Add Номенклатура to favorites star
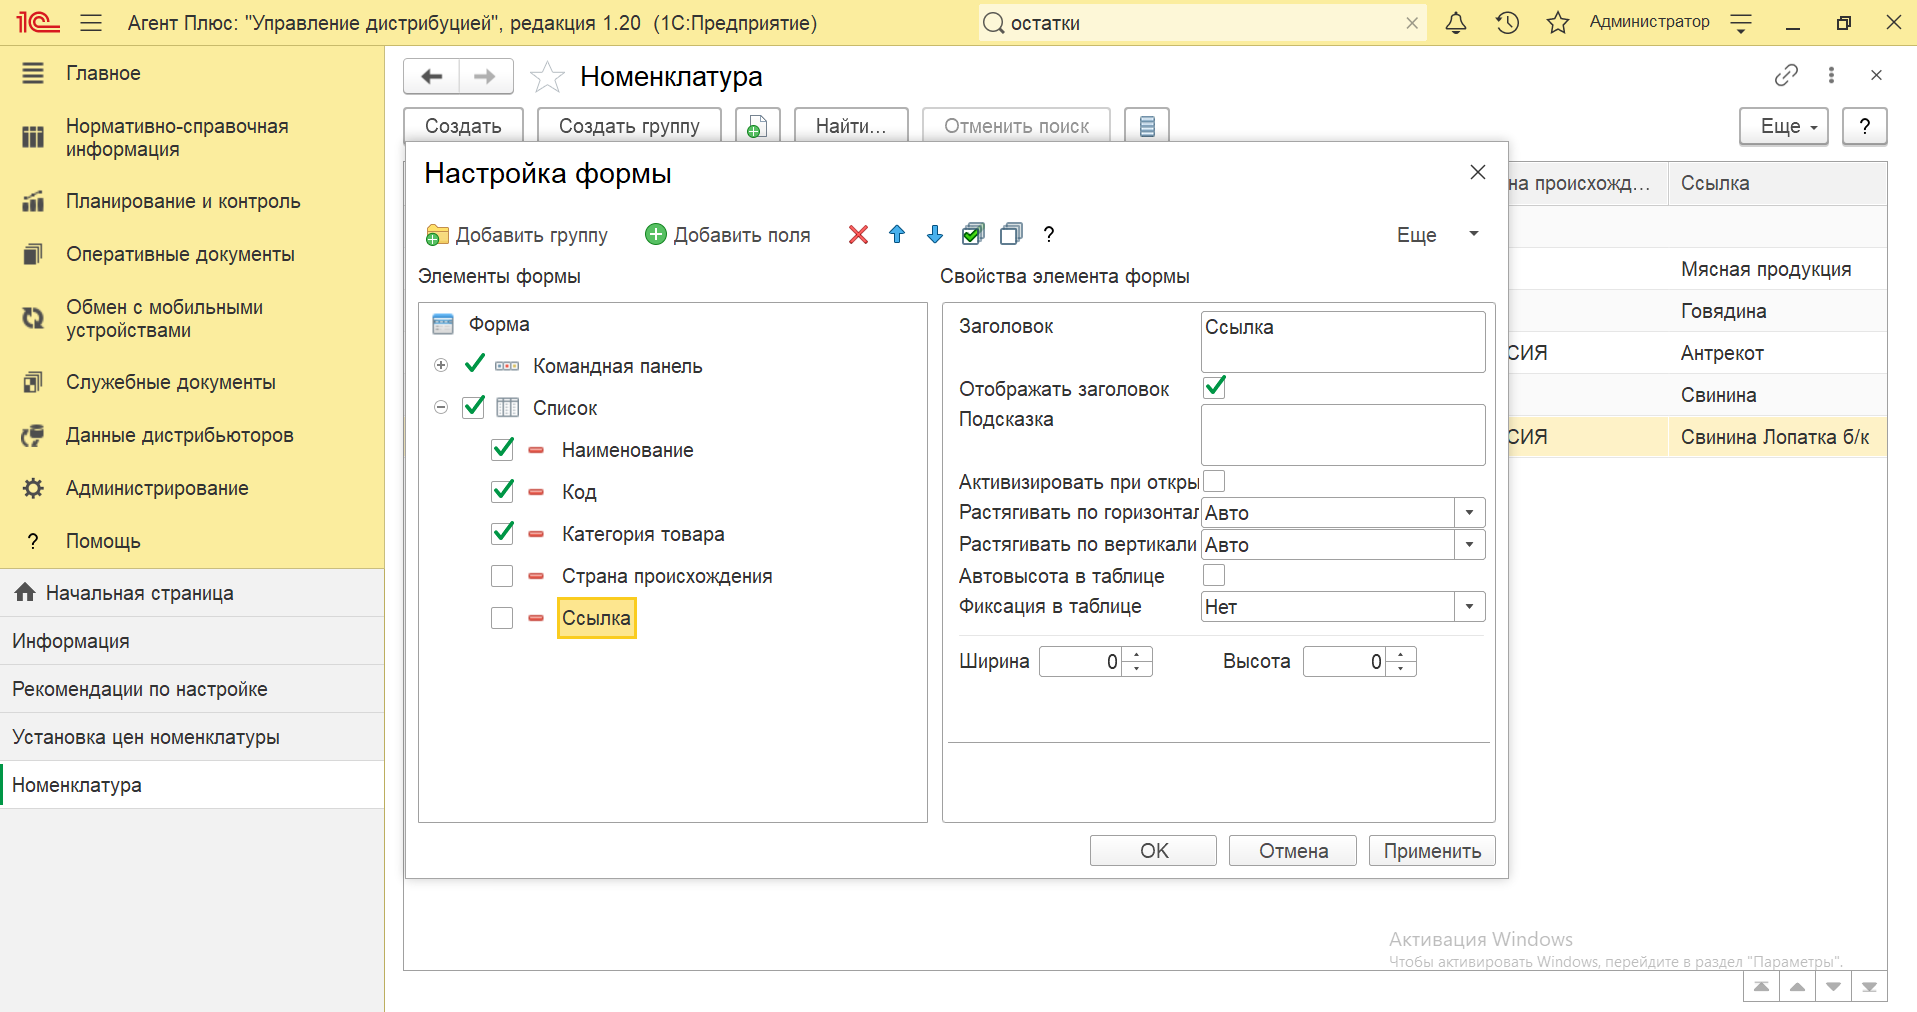The height and width of the screenshot is (1012, 1917). (547, 76)
